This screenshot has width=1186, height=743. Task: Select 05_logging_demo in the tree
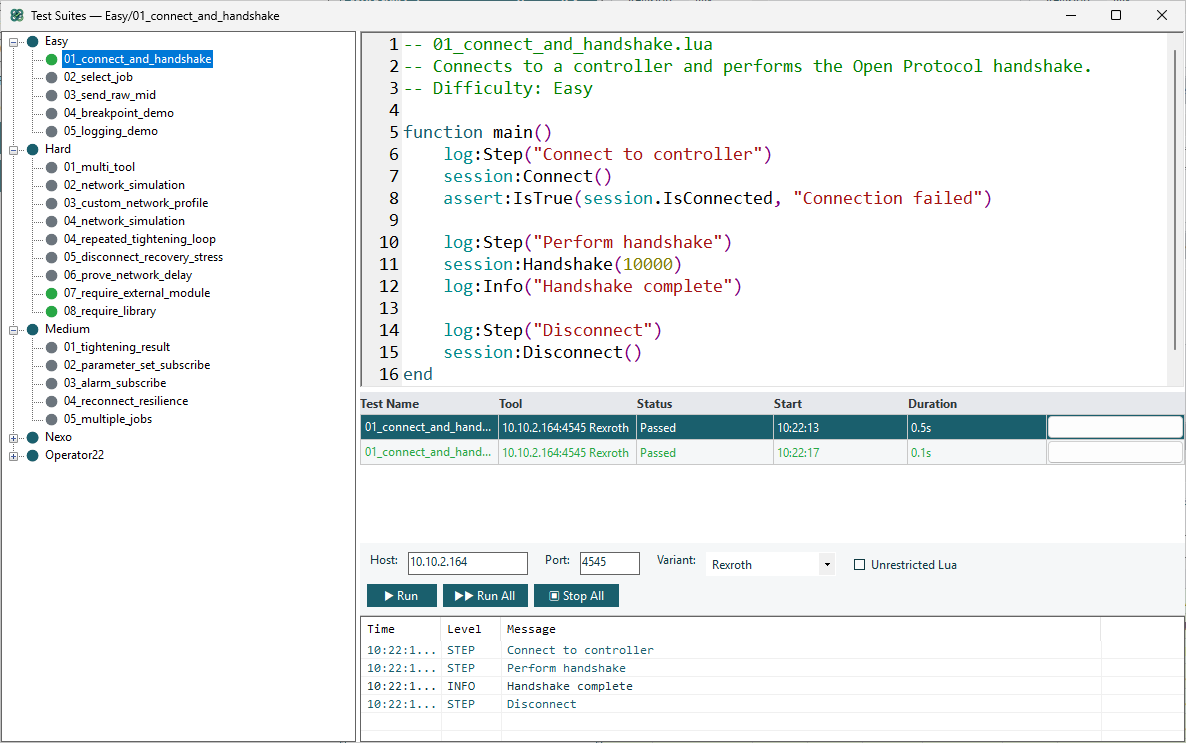point(110,132)
